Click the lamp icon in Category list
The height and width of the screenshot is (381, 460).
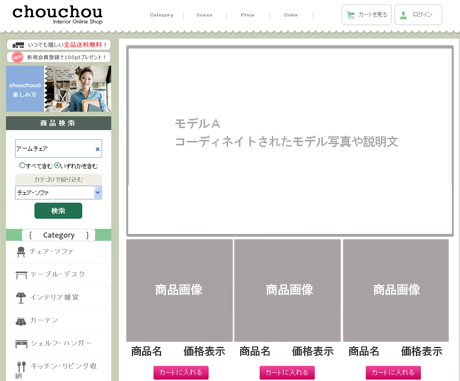[x=21, y=298]
